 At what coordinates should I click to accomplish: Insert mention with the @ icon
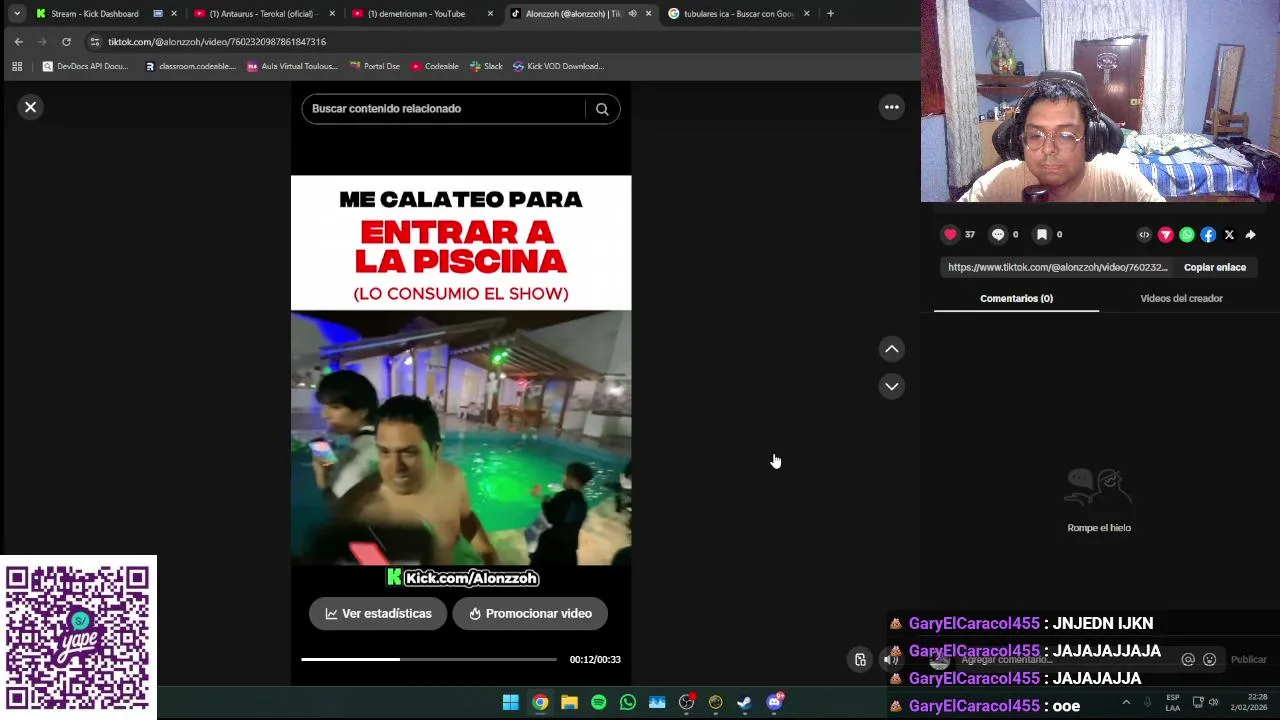(x=1188, y=659)
